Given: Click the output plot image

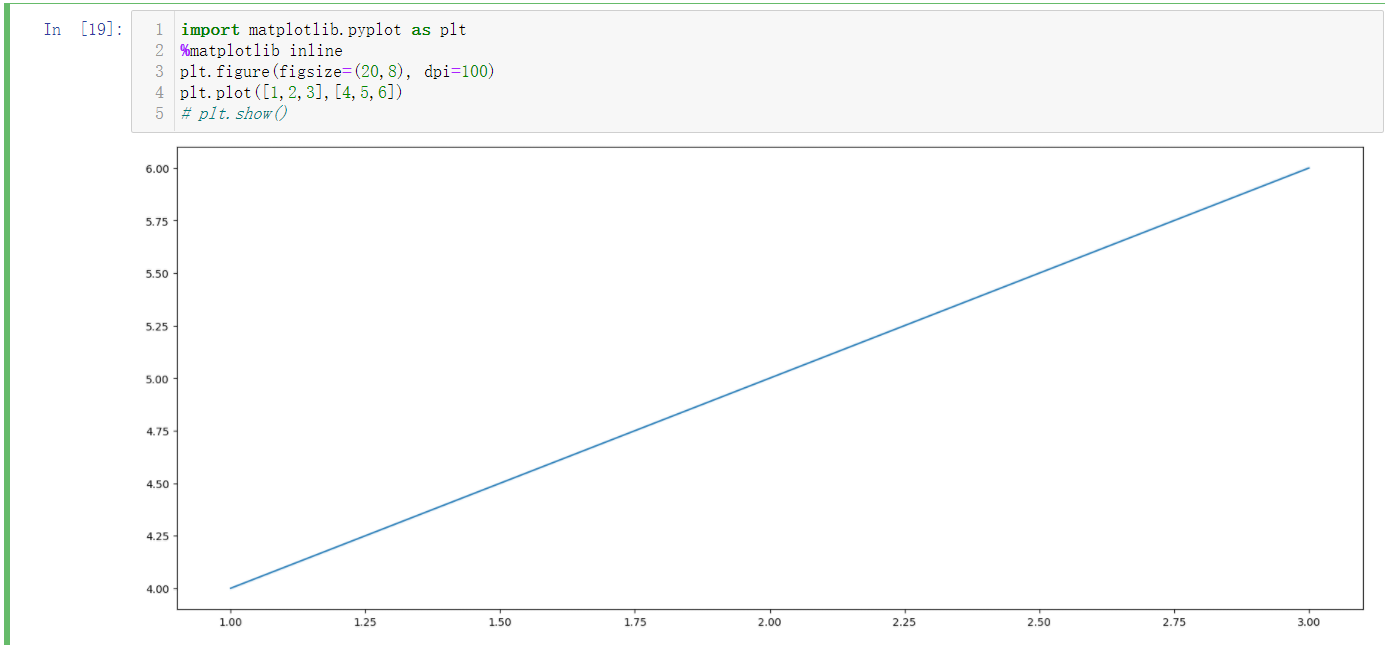Looking at the screenshot, I should coord(755,389).
